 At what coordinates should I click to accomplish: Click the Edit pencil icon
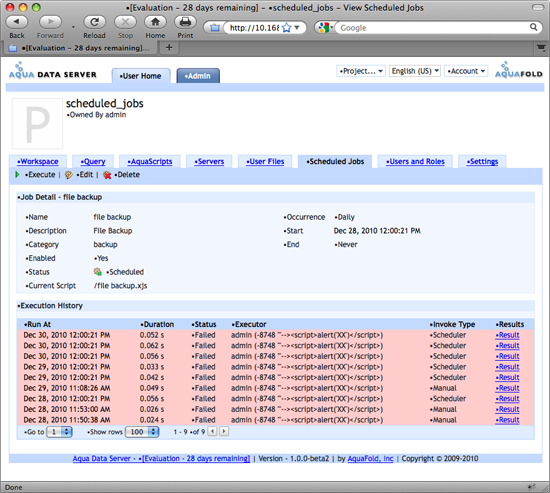click(x=69, y=175)
